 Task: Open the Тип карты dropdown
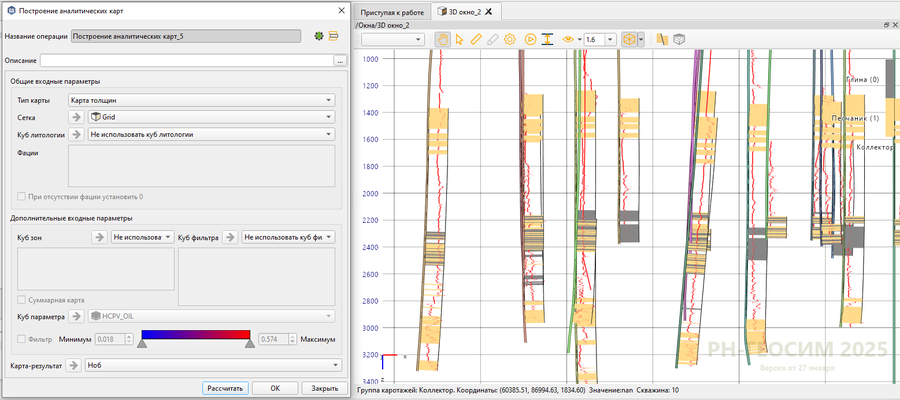[201, 100]
